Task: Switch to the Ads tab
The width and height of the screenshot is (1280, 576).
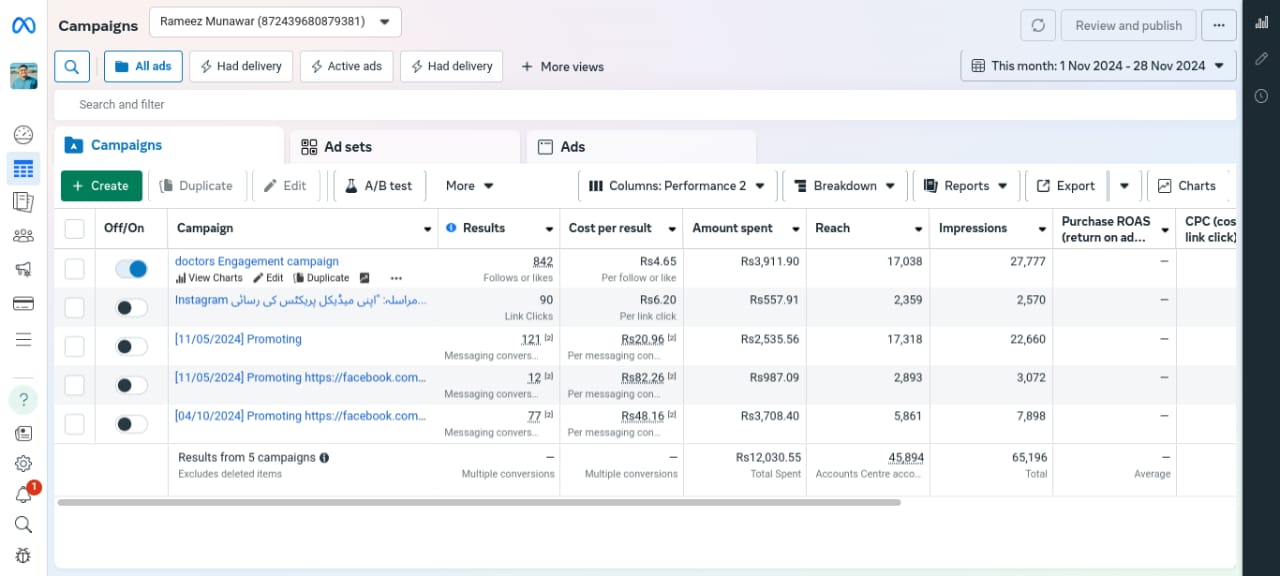Action: (x=640, y=147)
